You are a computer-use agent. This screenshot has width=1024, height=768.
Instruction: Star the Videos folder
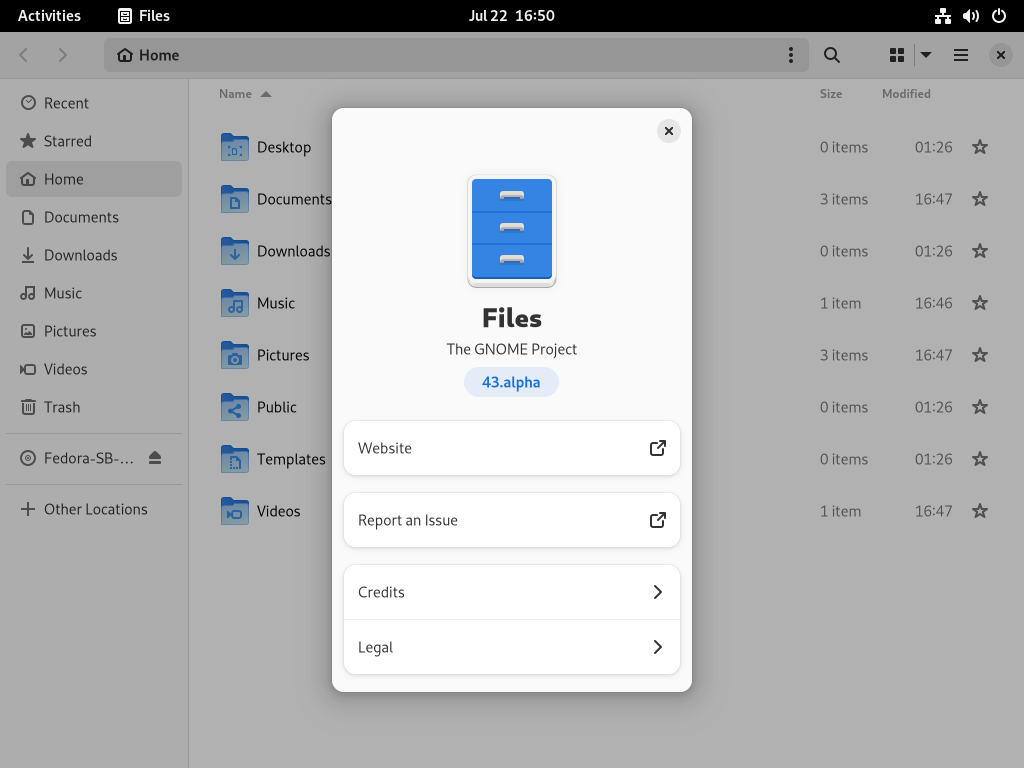click(x=980, y=511)
